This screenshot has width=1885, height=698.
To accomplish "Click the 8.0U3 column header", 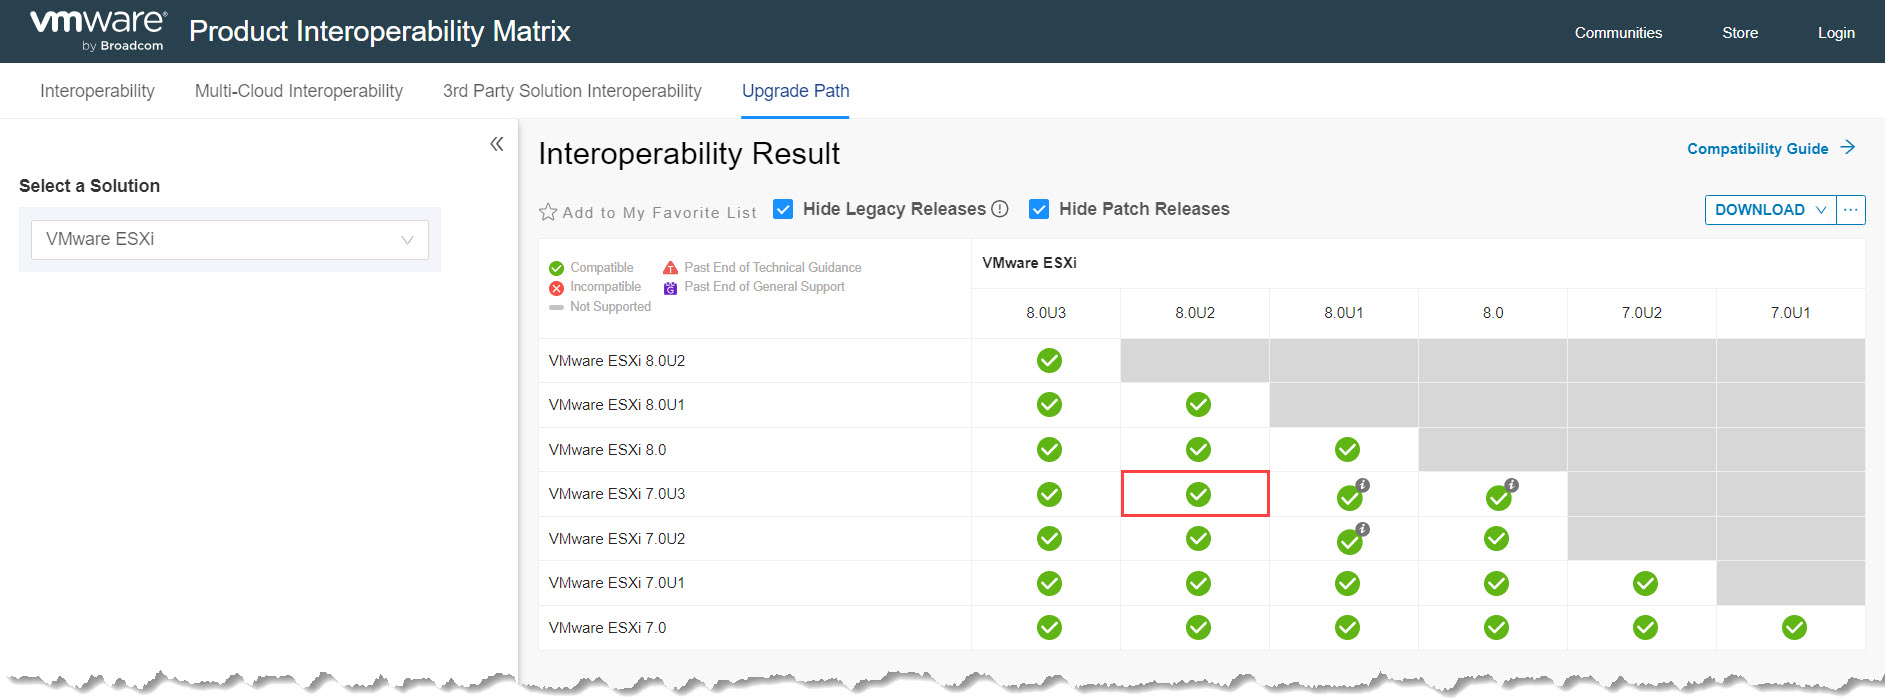I will (x=1046, y=313).
